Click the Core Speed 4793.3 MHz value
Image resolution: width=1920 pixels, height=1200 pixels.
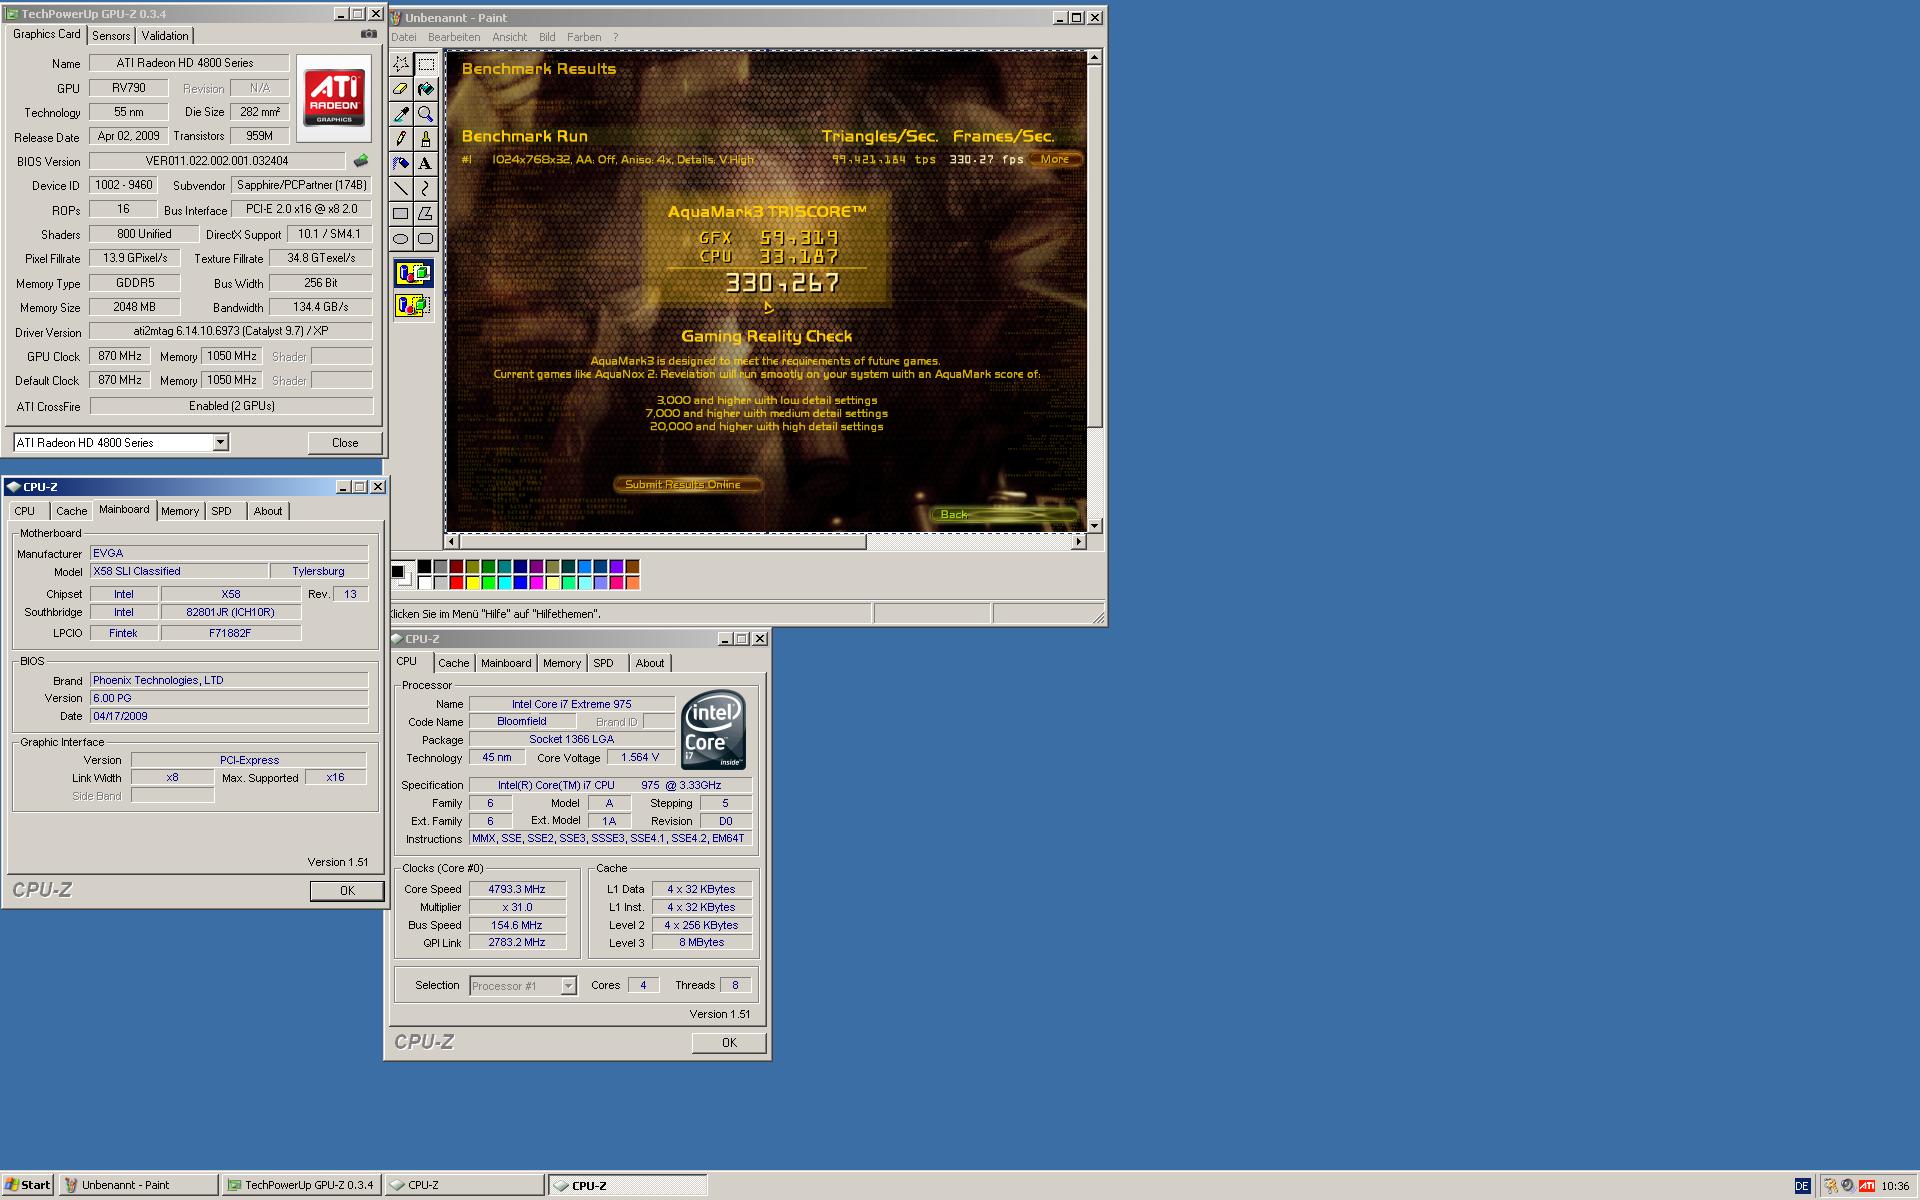[x=517, y=889]
